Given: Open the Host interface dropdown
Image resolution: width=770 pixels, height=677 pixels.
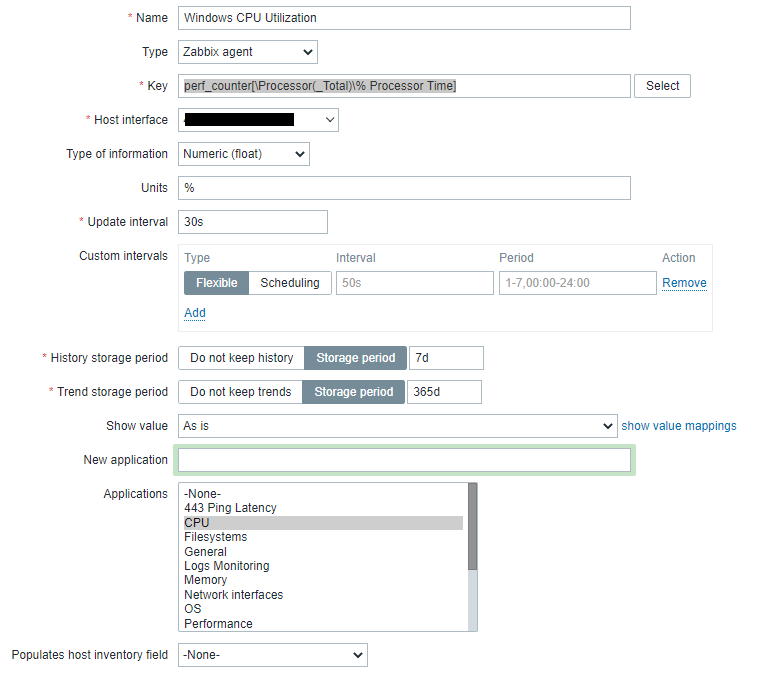Looking at the screenshot, I should coord(258,120).
